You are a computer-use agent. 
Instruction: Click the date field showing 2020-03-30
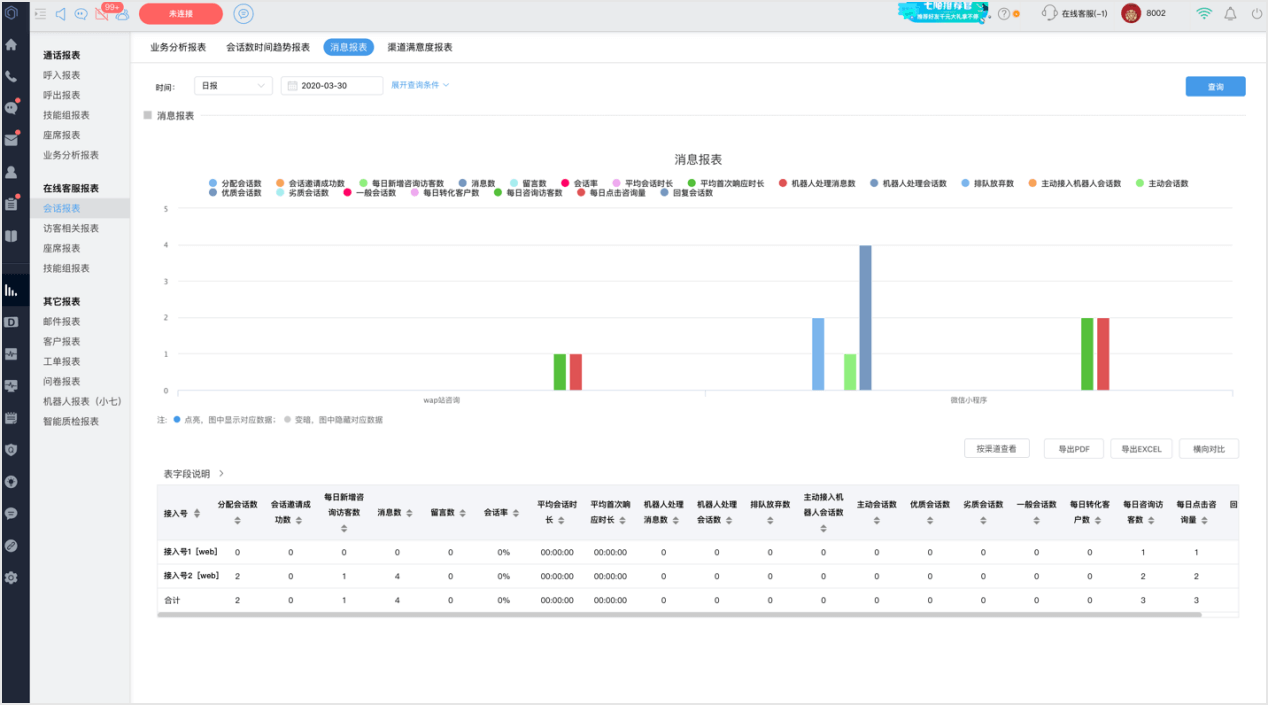(x=332, y=86)
